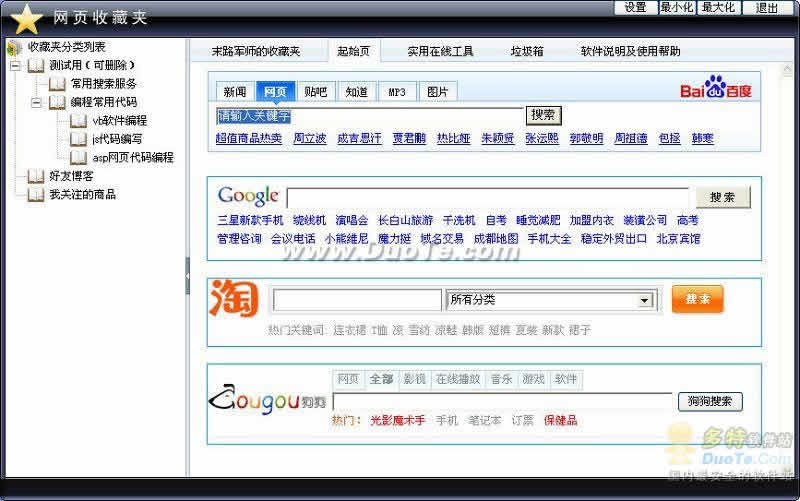Open the 保健品 link

click(560, 420)
